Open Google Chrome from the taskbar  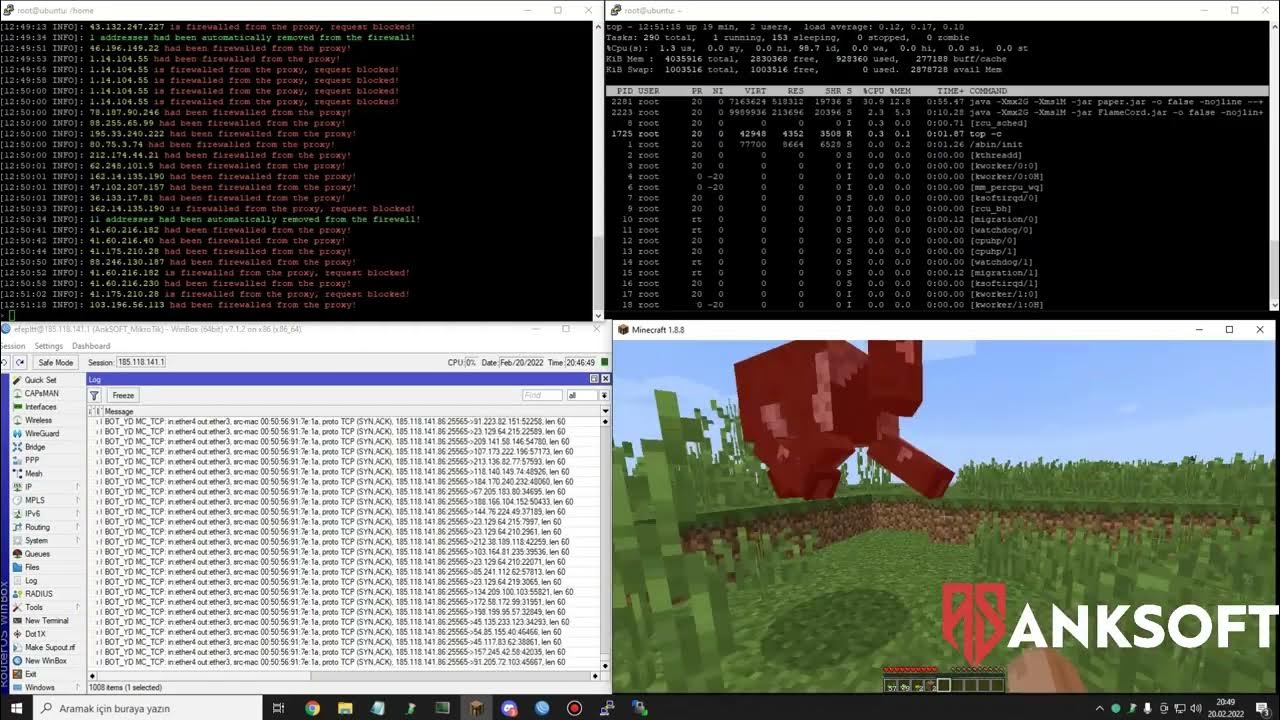click(312, 708)
